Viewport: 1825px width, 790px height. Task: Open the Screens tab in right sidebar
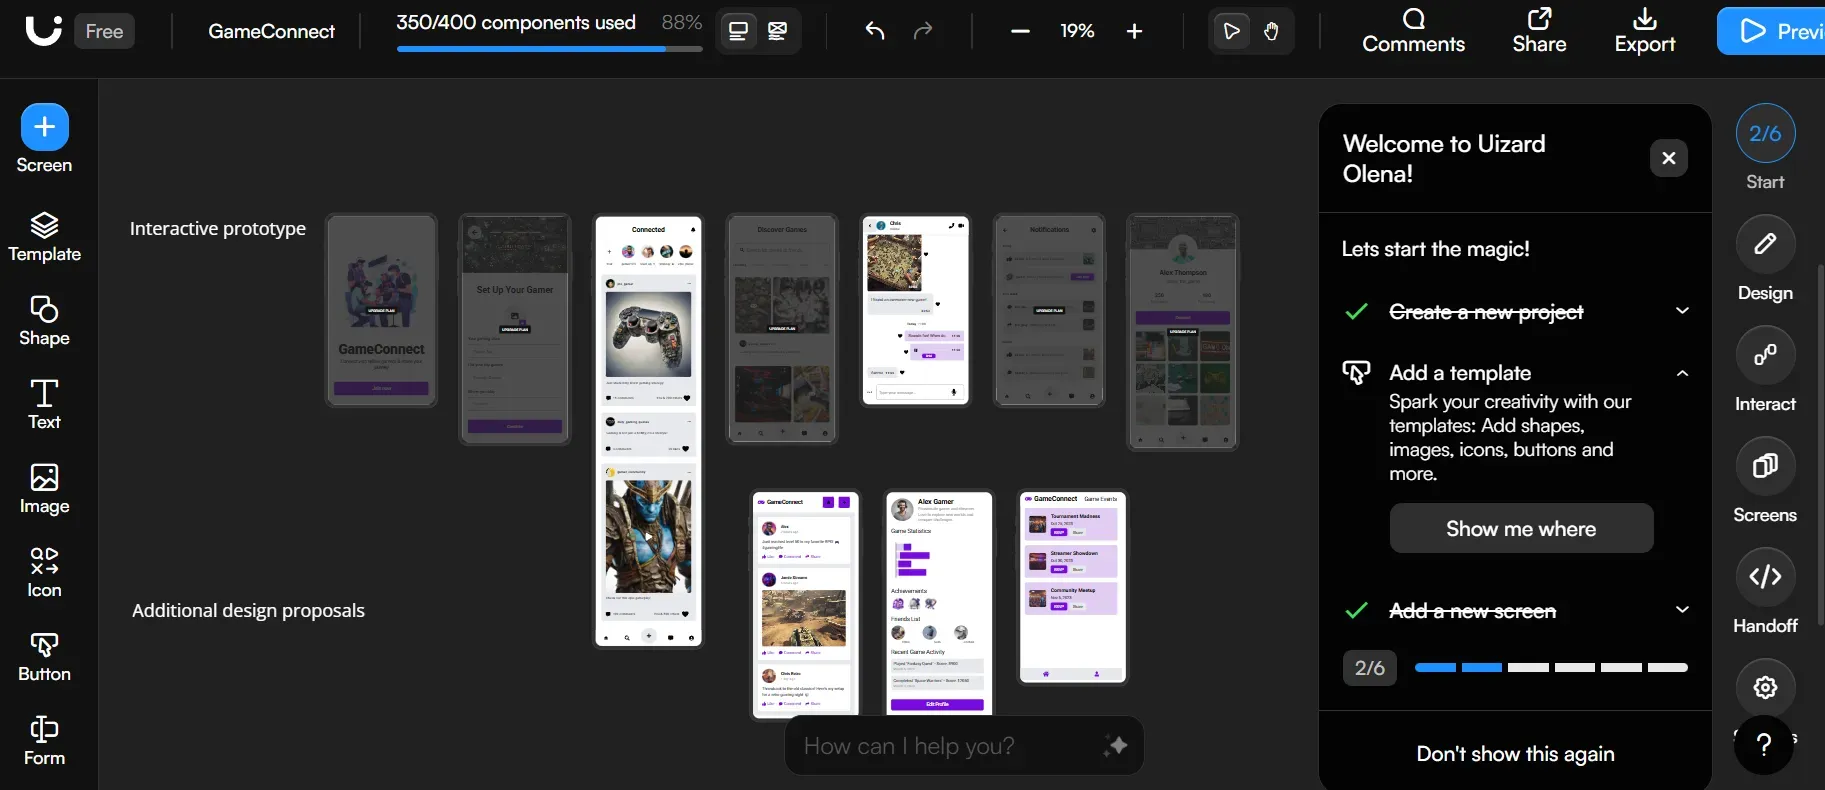tap(1765, 466)
